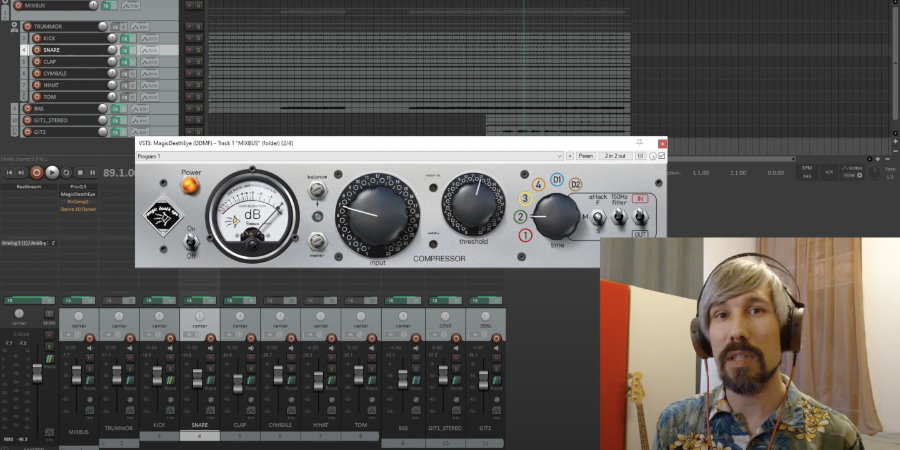This screenshot has height=450, width=900.
Task: Solo the SNARE track in arrange panel
Action: [198, 50]
